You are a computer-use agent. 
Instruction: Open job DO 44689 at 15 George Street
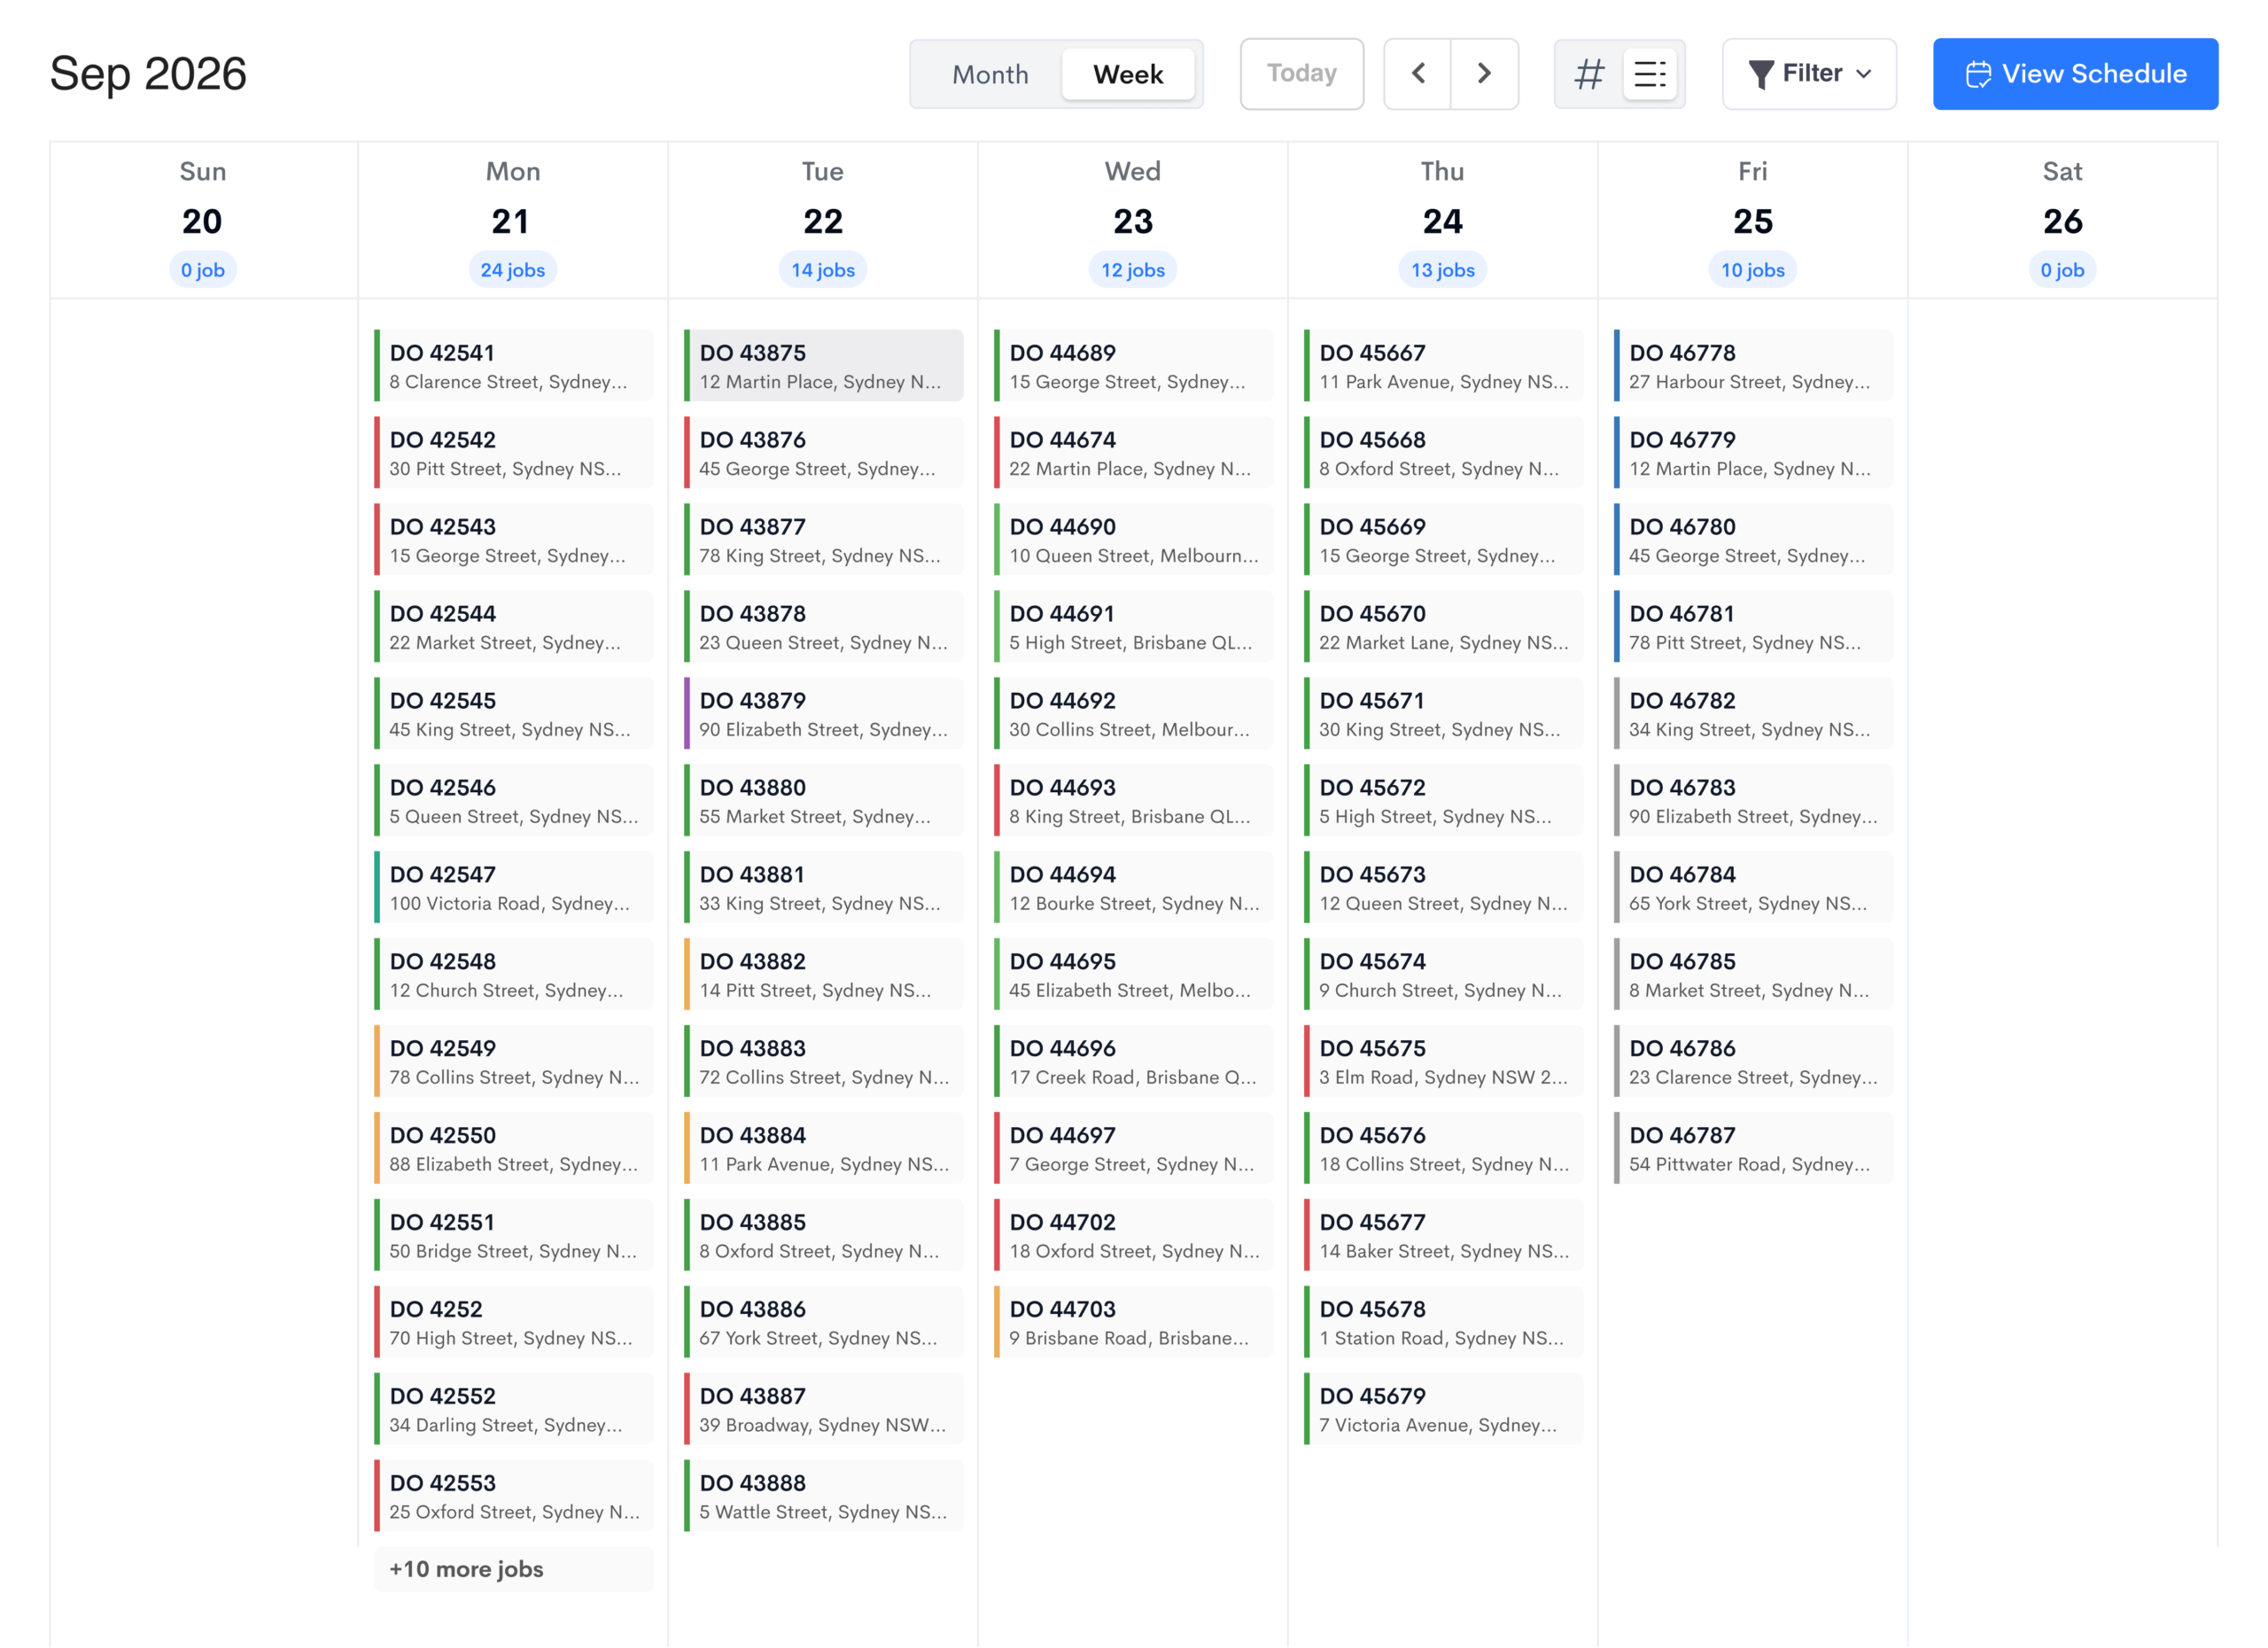(1133, 366)
